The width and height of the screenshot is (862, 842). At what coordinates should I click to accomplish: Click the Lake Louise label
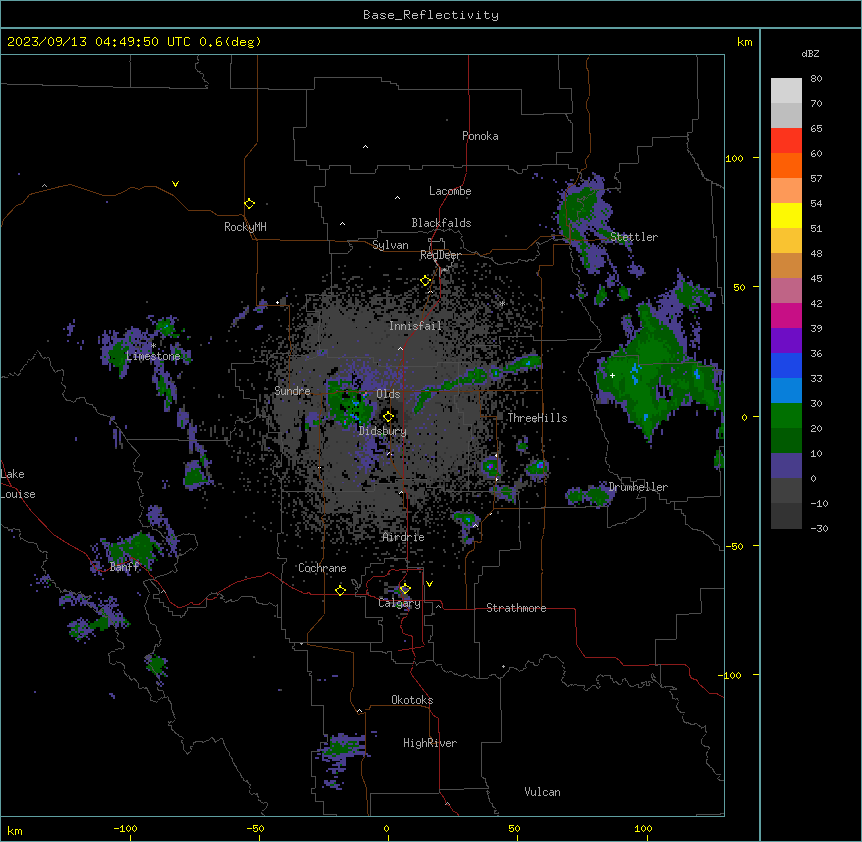(x=18, y=484)
